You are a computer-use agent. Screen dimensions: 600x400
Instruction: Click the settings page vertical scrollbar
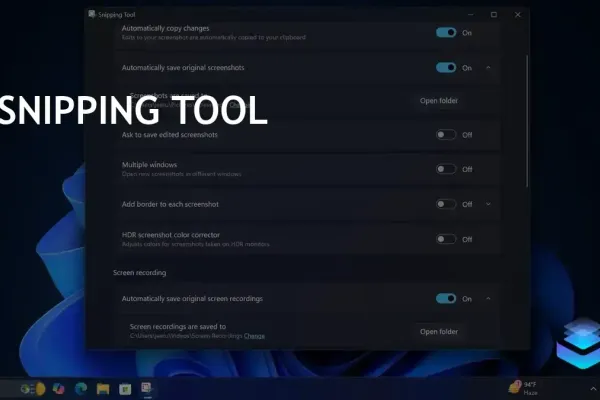pos(527,121)
